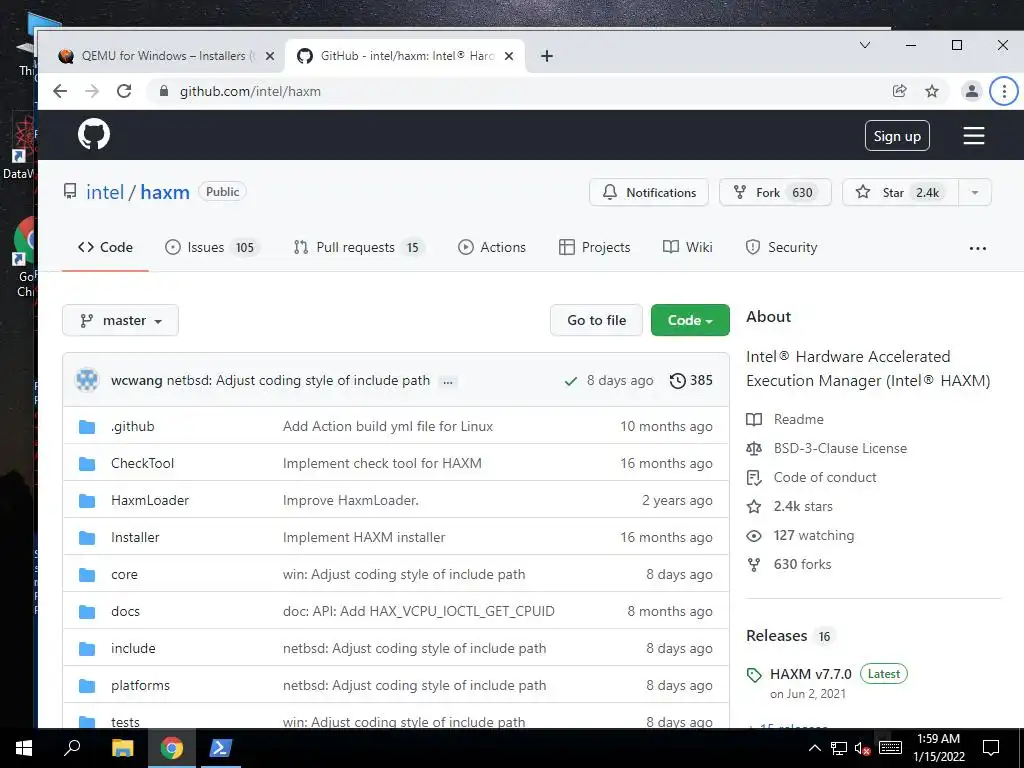1024x768 pixels.
Task: Open the Chrome profile avatar icon
Action: click(x=972, y=91)
